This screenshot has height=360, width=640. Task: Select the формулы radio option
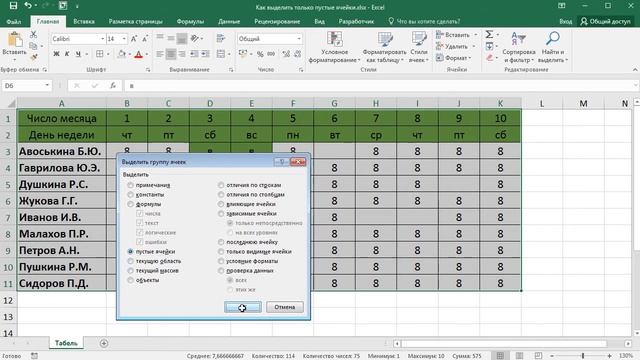[x=130, y=204]
